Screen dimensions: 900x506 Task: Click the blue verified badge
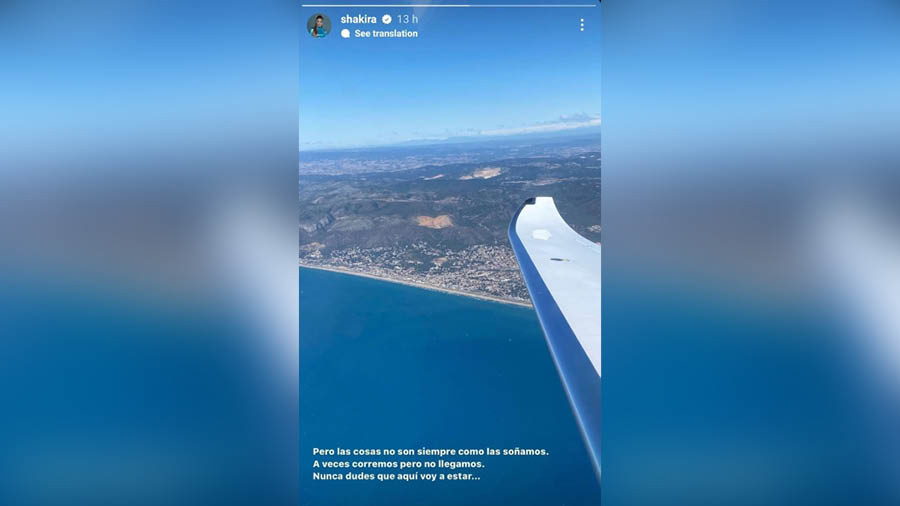pyautogui.click(x=387, y=20)
